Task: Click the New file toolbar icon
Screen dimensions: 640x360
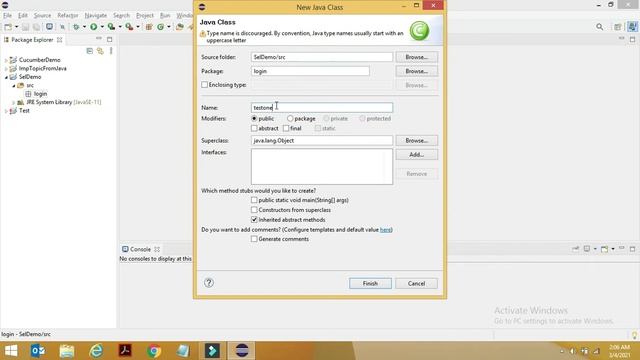Action: click(x=8, y=27)
